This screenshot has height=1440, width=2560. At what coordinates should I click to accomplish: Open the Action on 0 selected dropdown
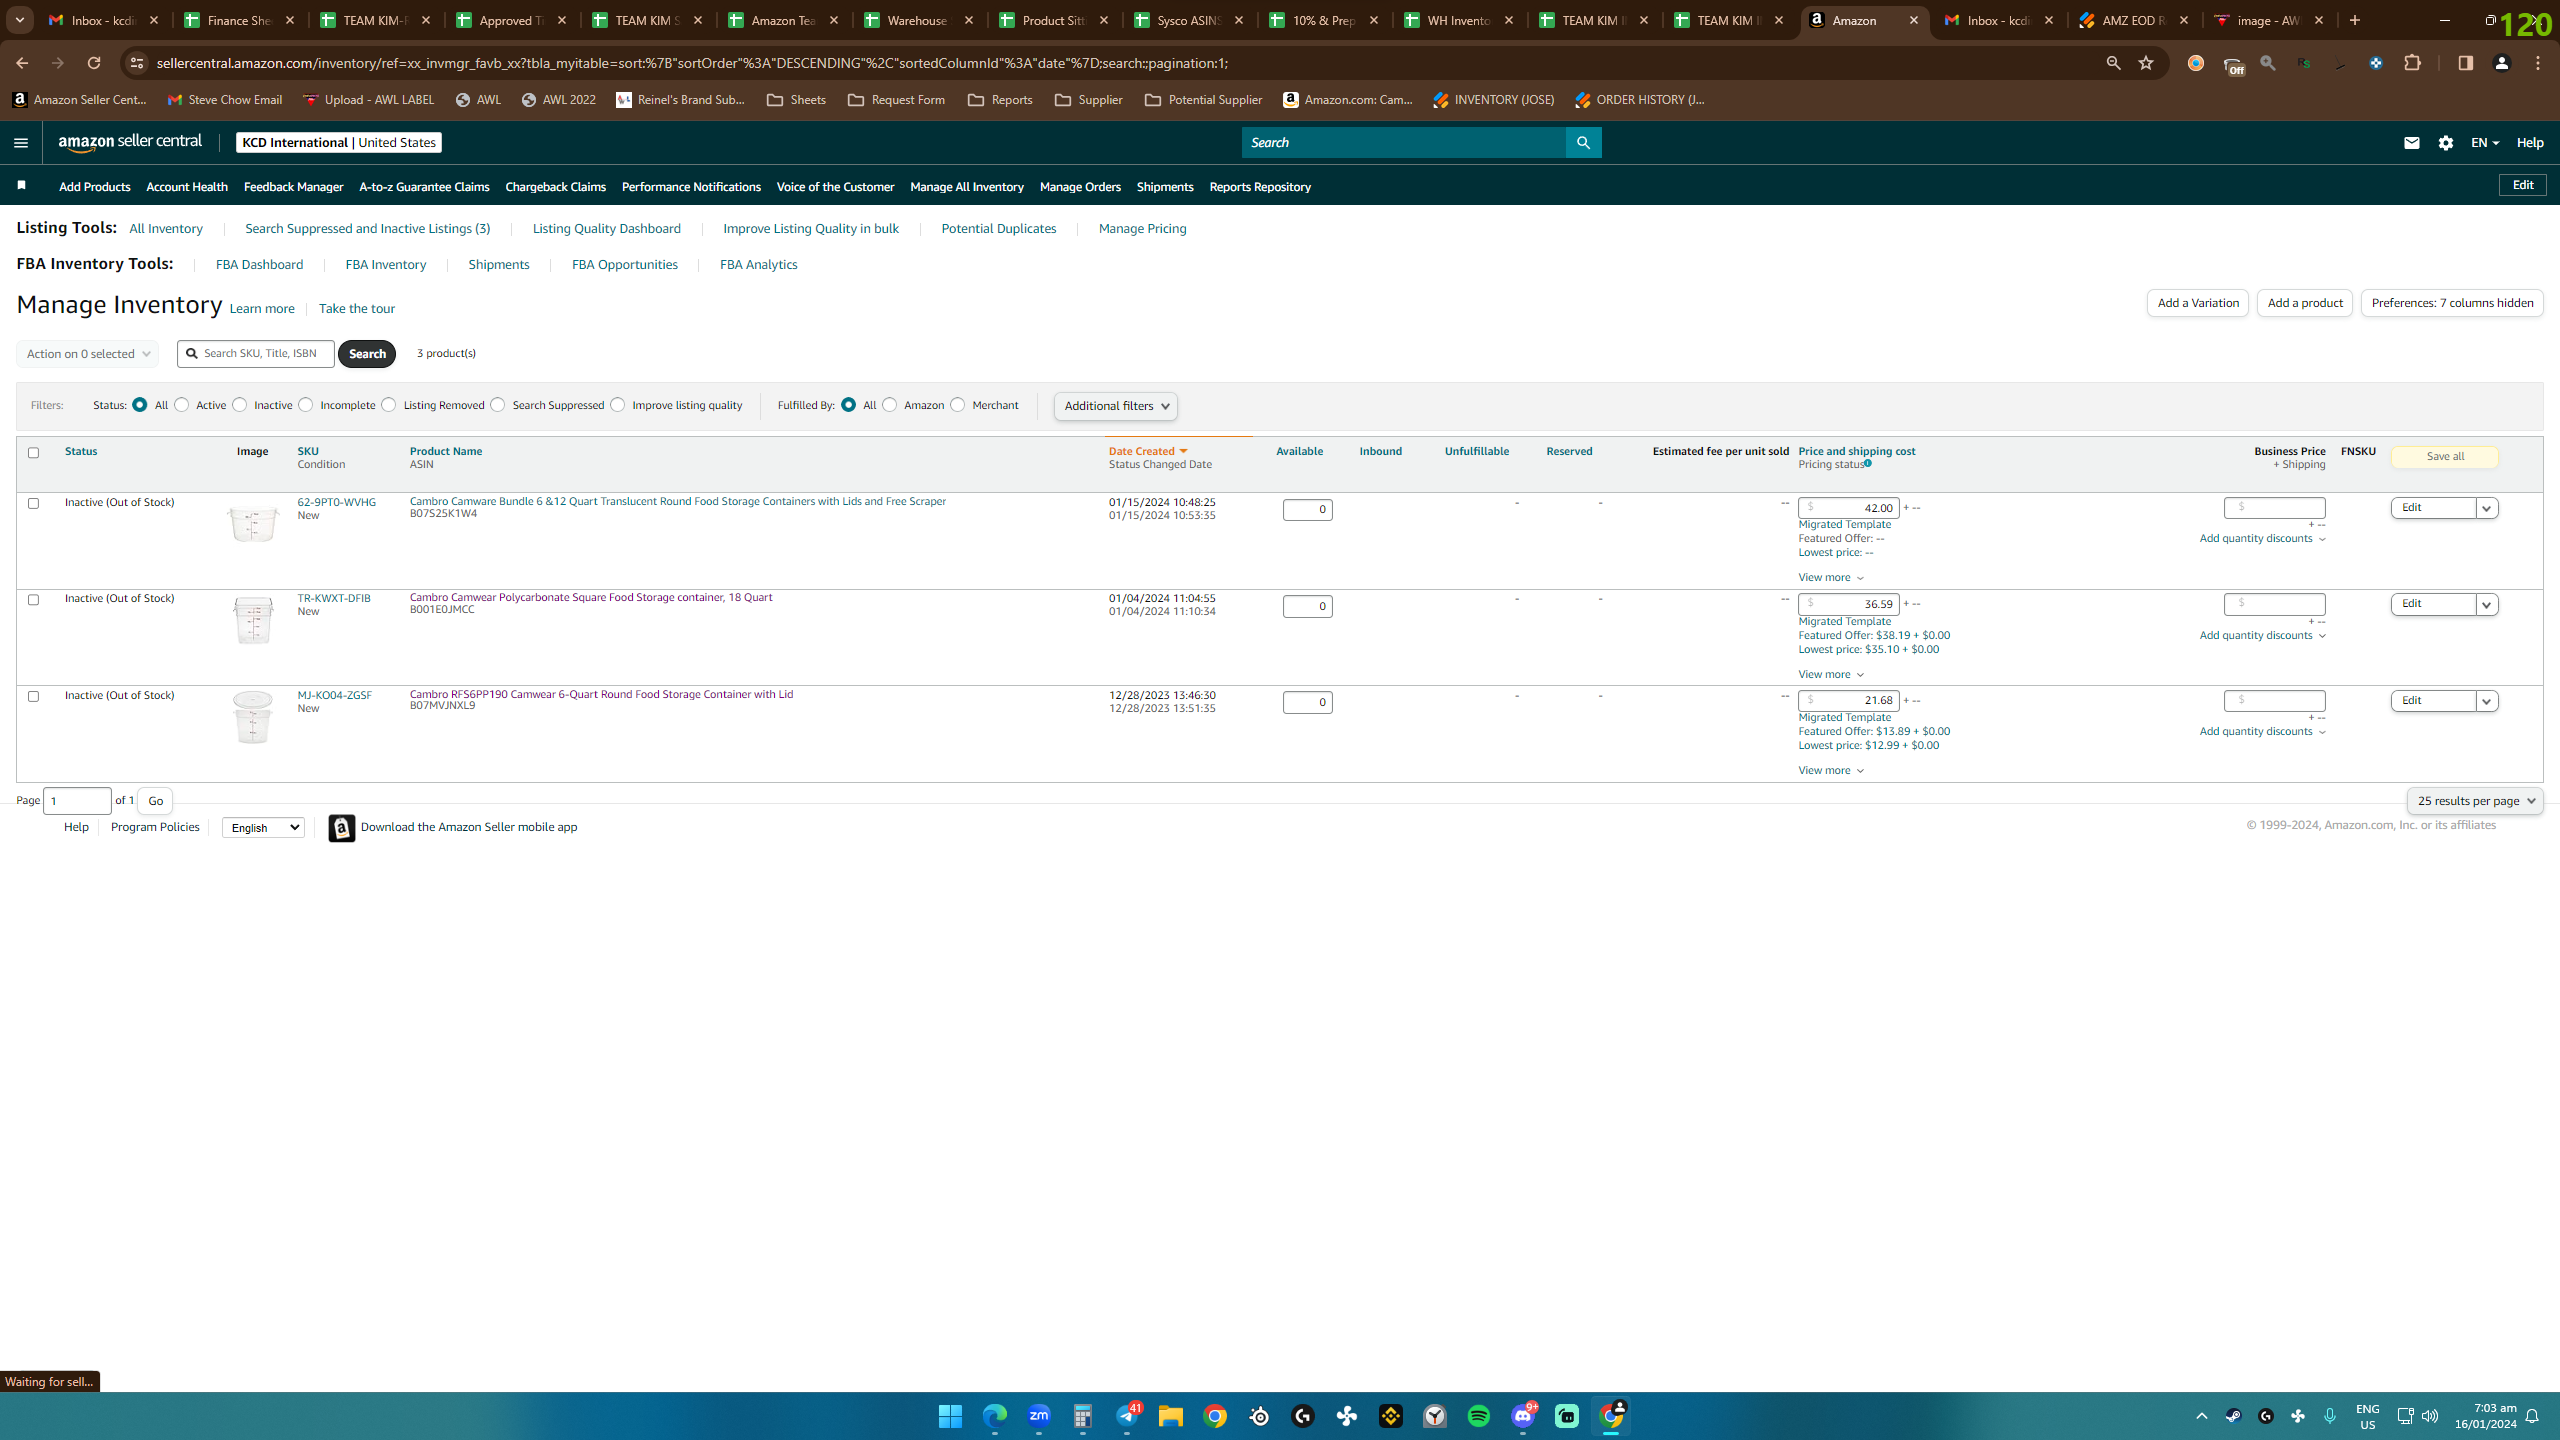(87, 354)
